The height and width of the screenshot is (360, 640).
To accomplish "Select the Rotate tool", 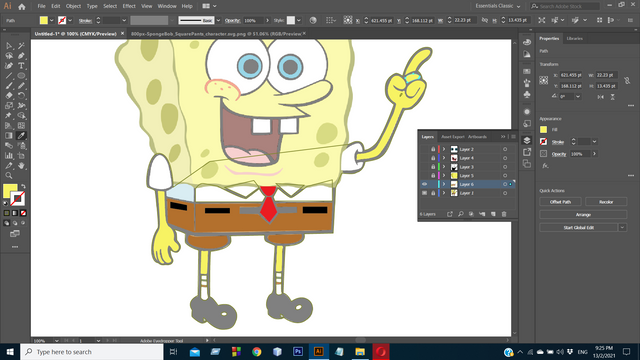I will tap(21, 96).
